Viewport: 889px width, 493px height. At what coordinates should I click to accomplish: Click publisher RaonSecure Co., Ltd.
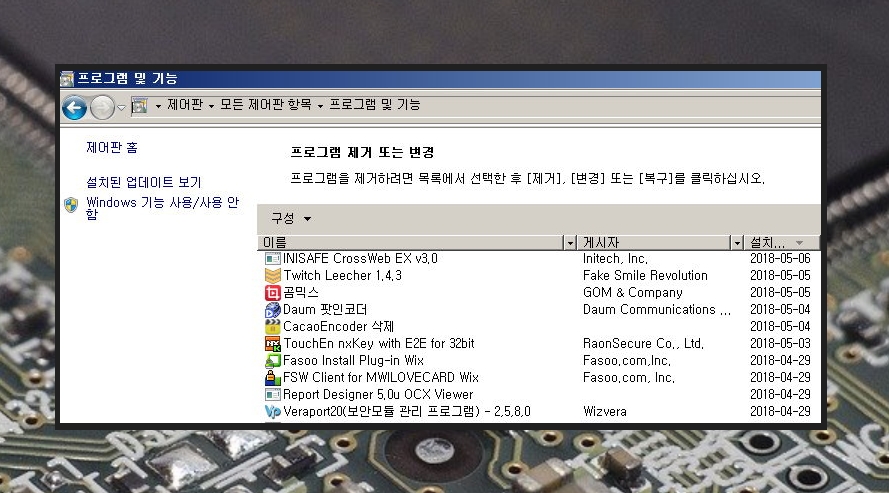pos(643,344)
